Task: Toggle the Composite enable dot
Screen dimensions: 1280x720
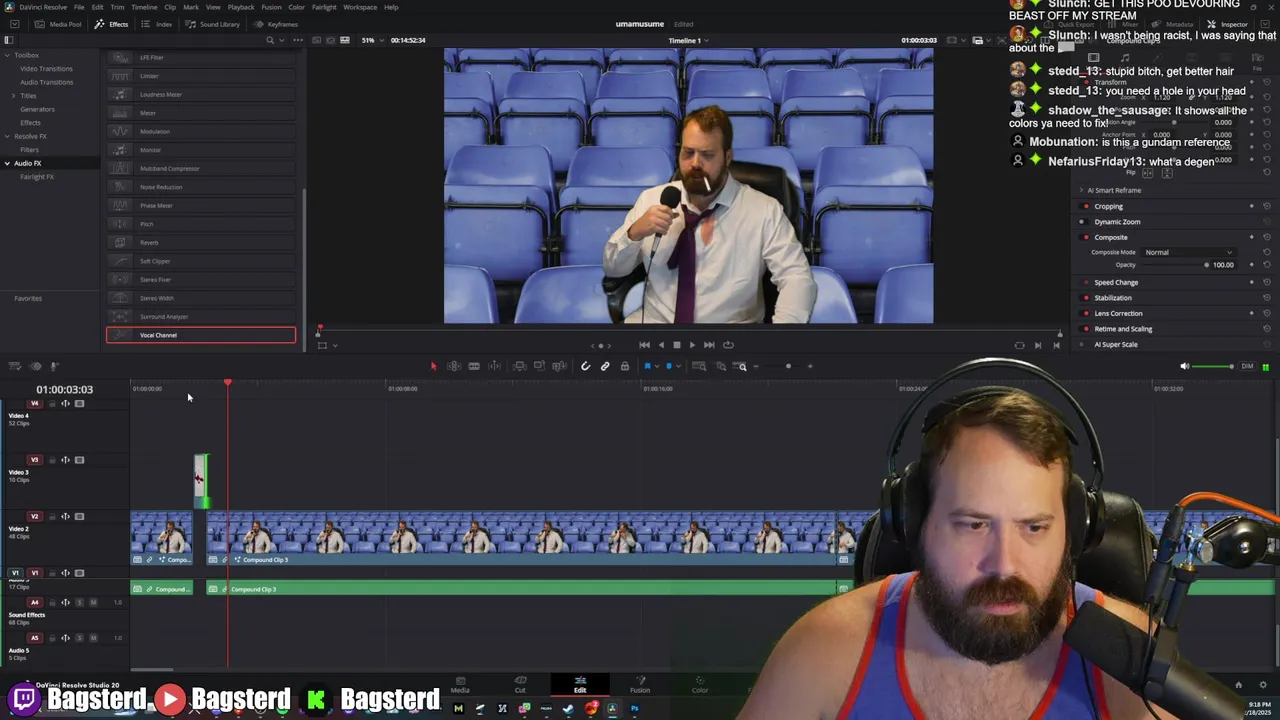Action: point(1085,237)
